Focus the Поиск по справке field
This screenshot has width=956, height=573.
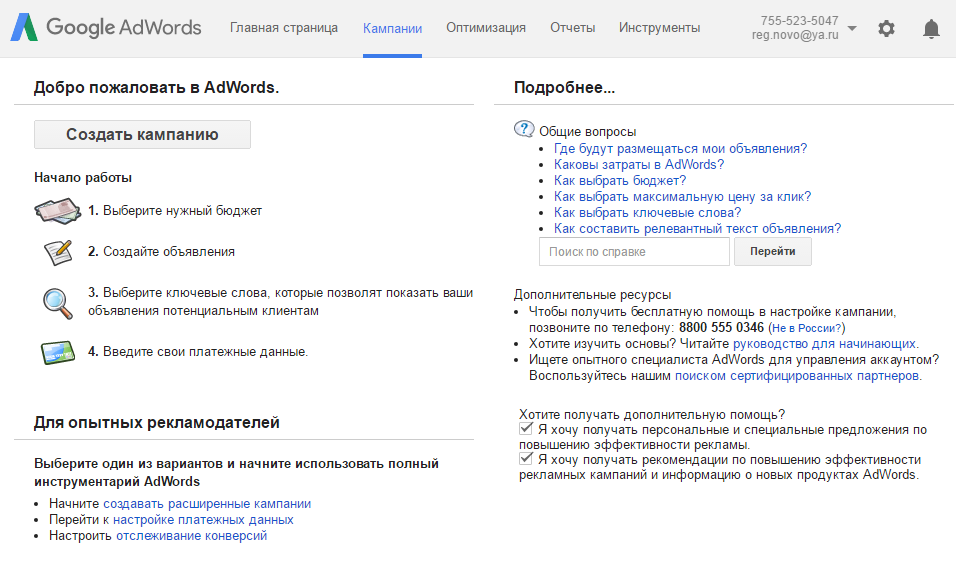point(634,252)
